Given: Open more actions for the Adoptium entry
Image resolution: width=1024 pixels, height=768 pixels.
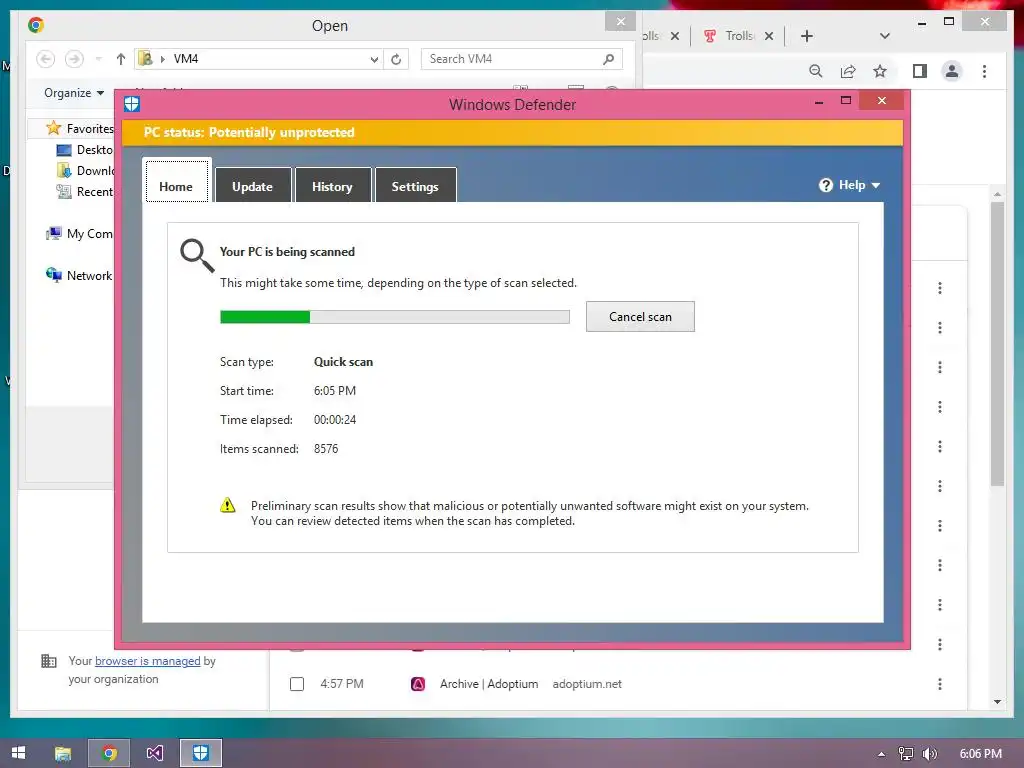Looking at the screenshot, I should pyautogui.click(x=940, y=684).
